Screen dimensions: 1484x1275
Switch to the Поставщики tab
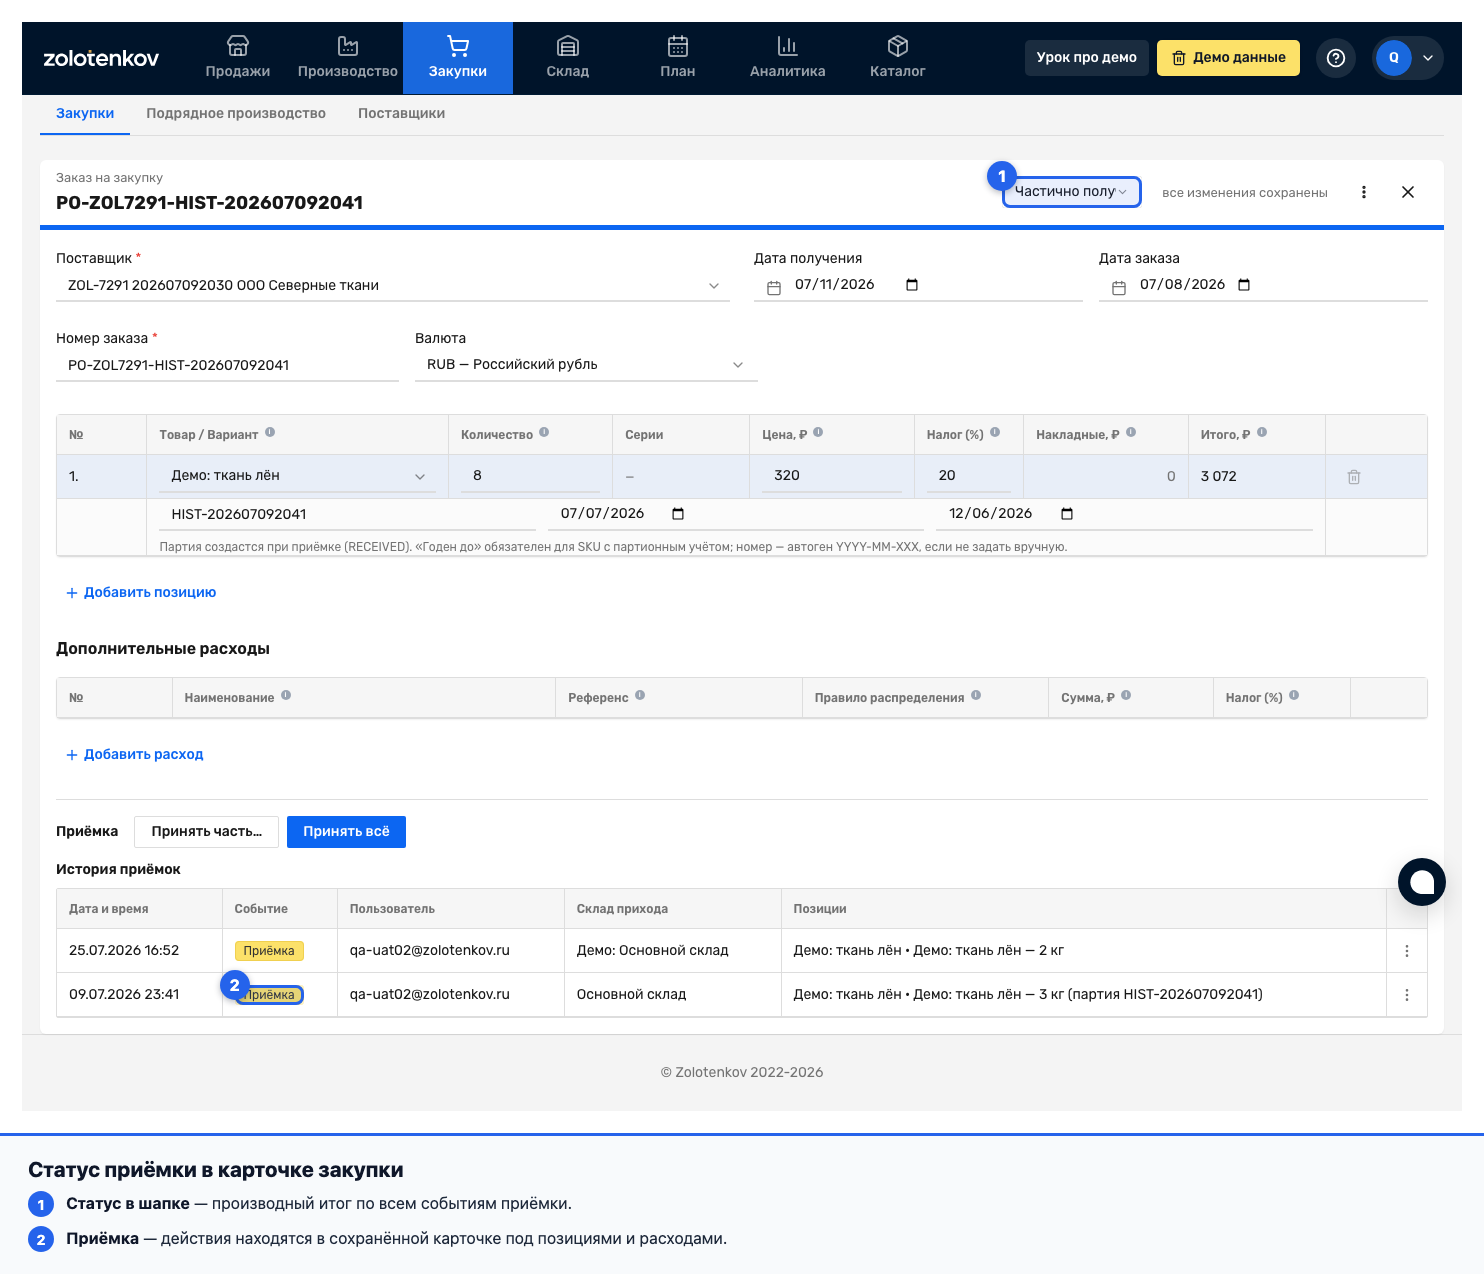401,114
